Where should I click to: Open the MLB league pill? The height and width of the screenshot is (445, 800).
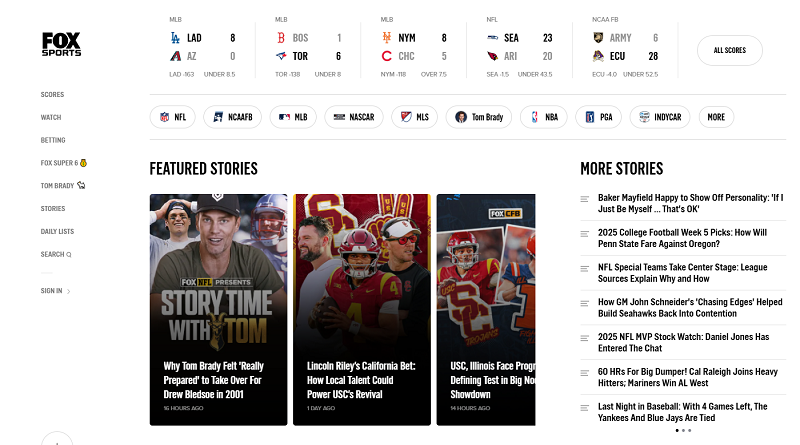coord(292,117)
